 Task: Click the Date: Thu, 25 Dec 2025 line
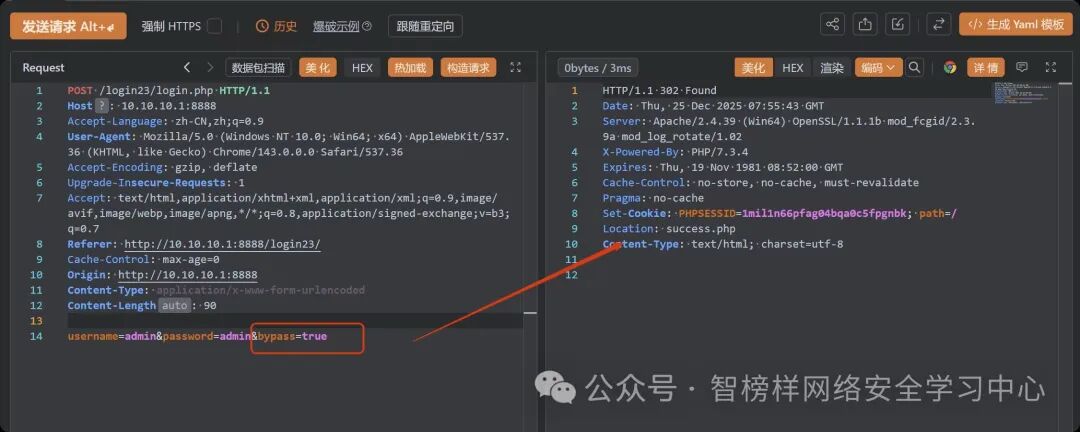point(716,106)
